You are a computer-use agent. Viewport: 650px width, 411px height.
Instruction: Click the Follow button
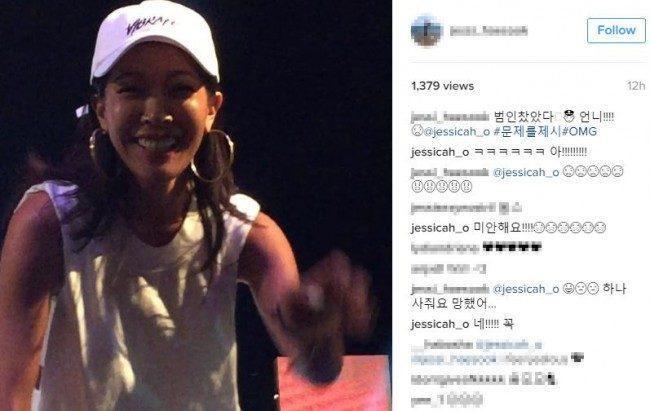click(616, 30)
